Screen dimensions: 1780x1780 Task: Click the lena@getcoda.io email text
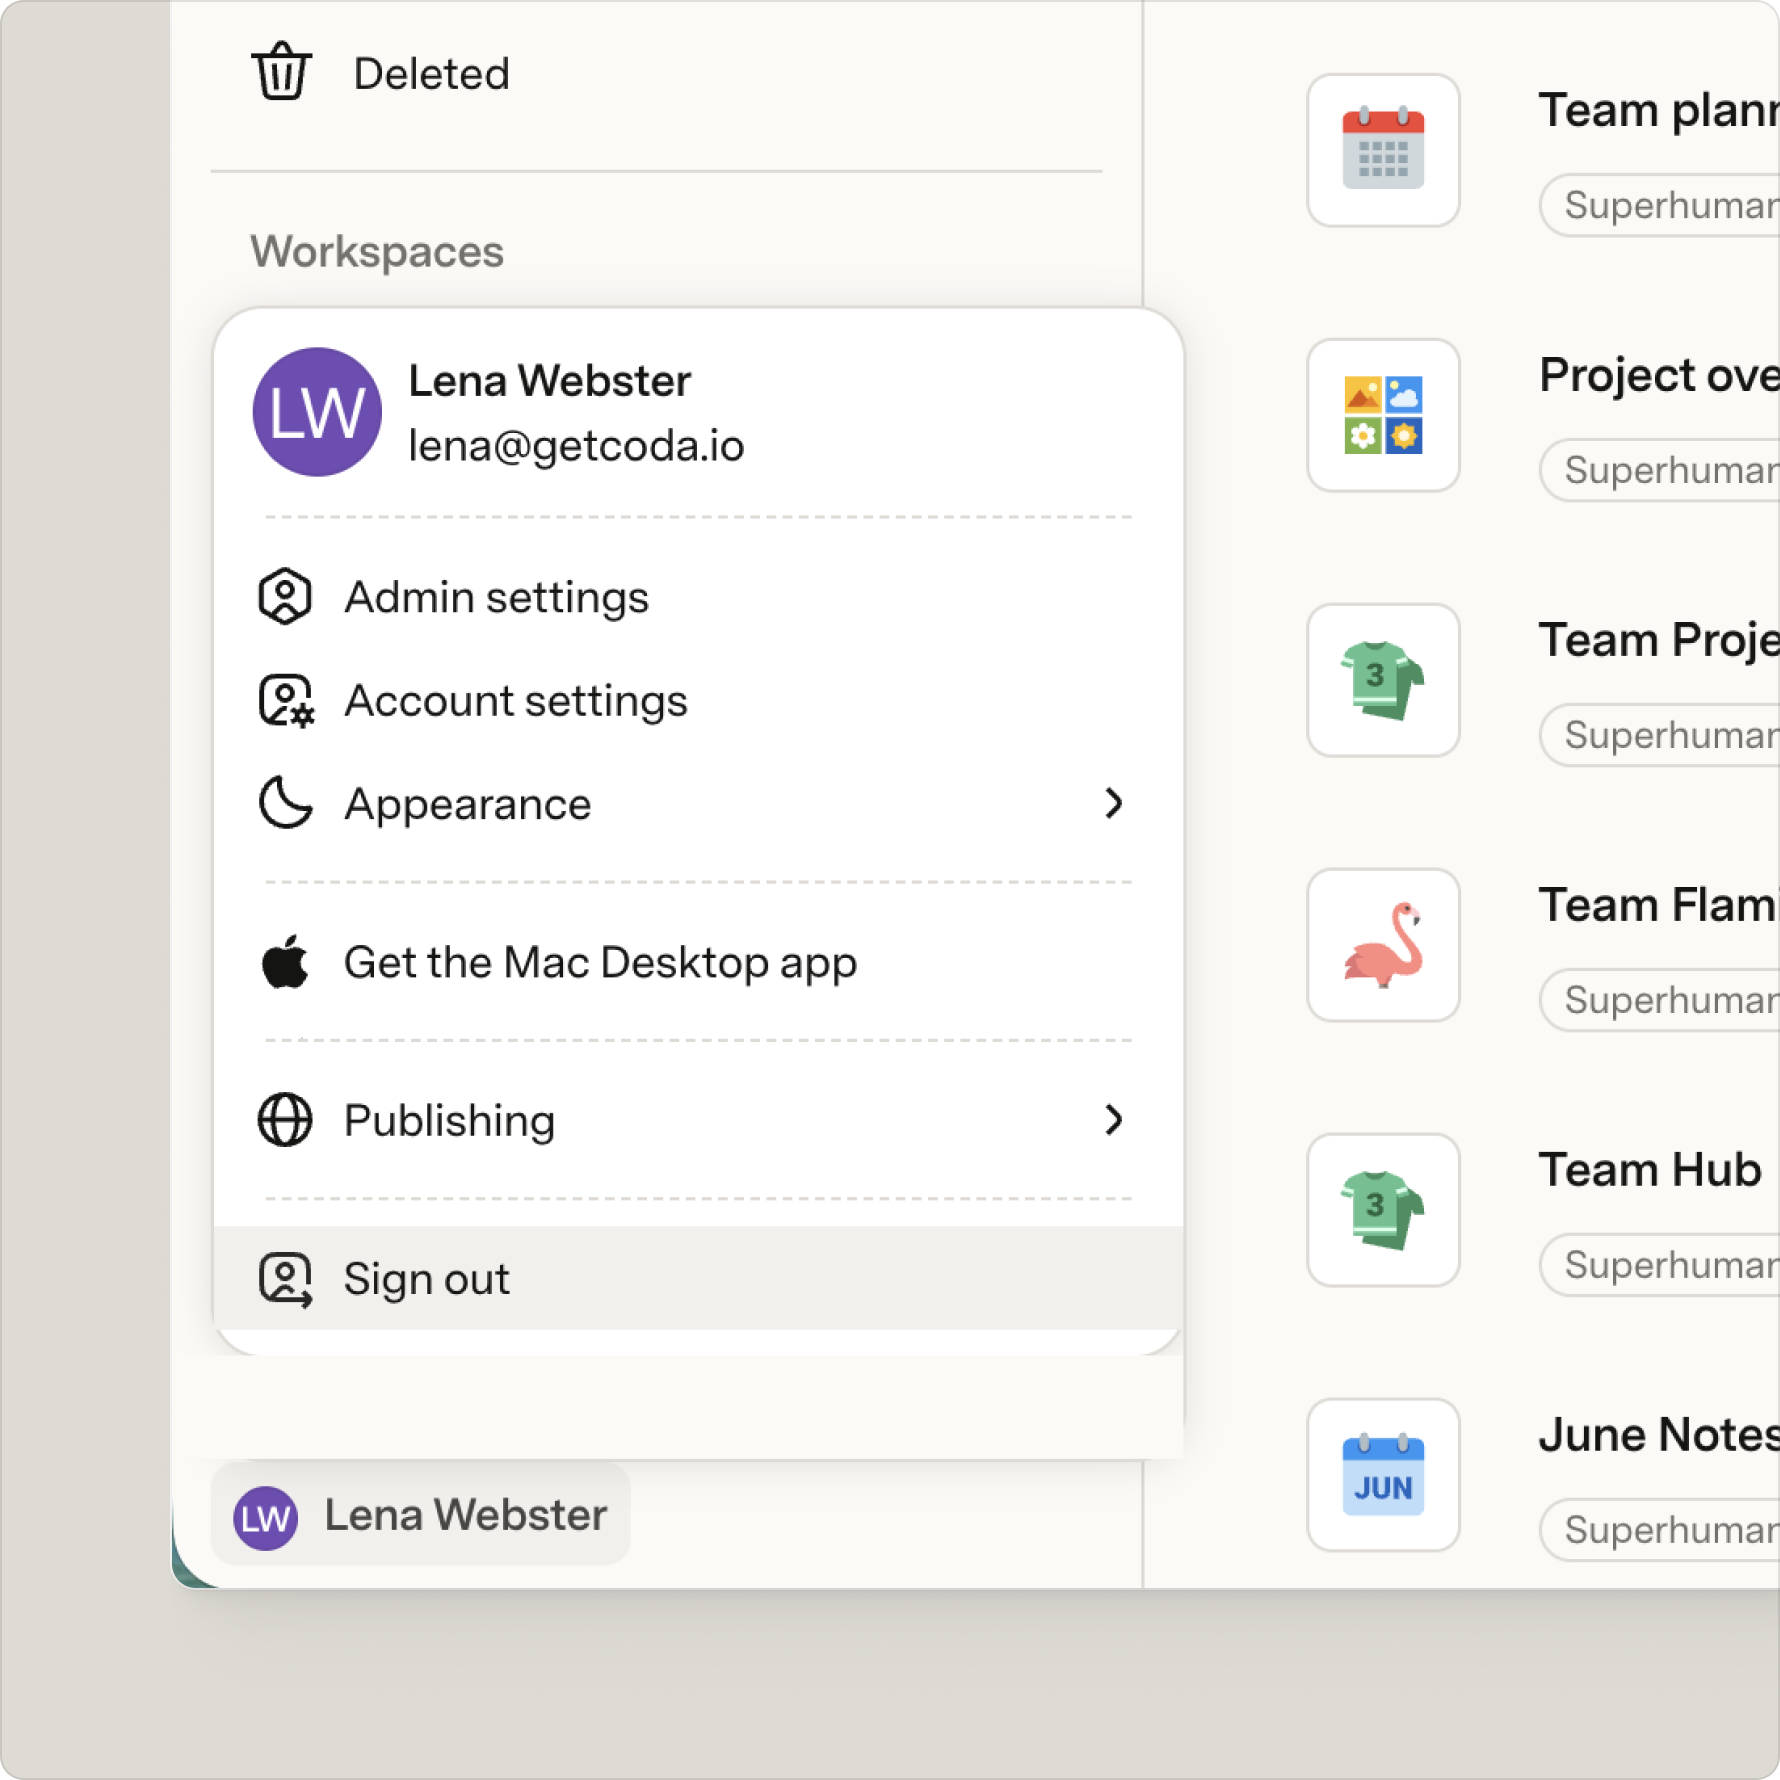pyautogui.click(x=576, y=446)
